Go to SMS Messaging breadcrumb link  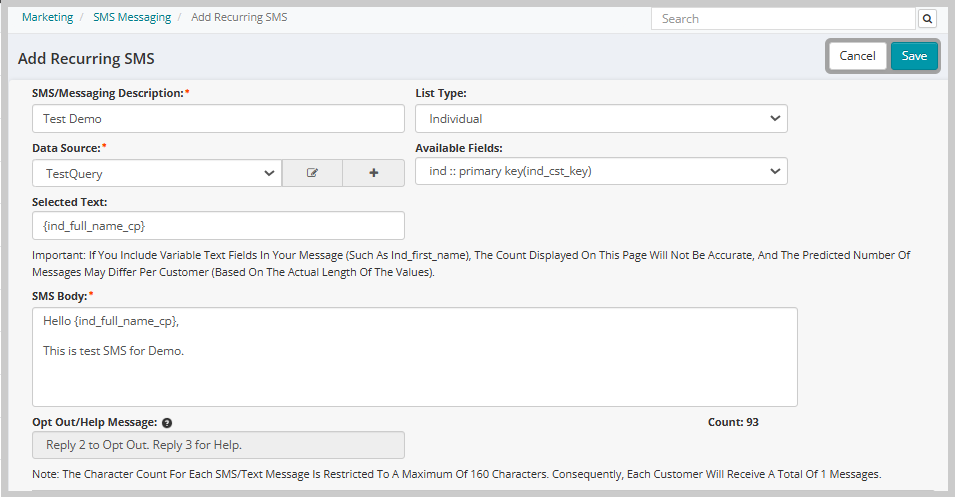[x=132, y=17]
